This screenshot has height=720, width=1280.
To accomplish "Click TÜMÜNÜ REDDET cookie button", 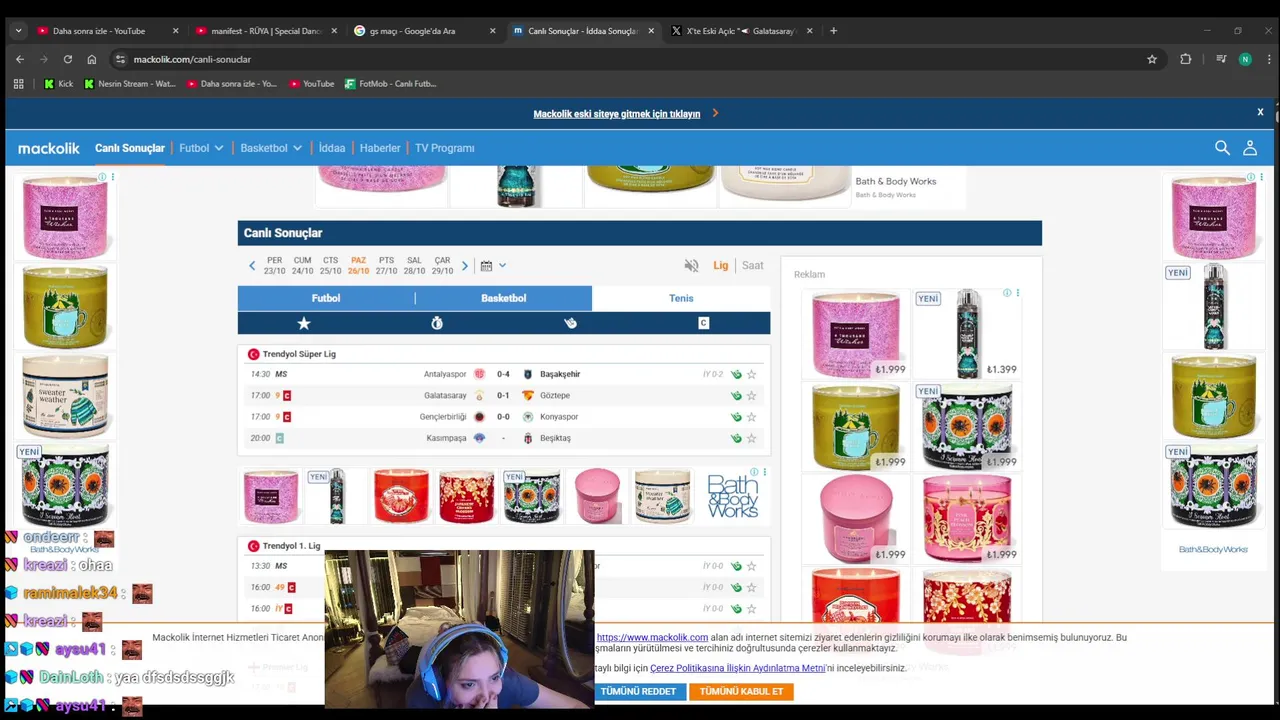I will [x=638, y=691].
